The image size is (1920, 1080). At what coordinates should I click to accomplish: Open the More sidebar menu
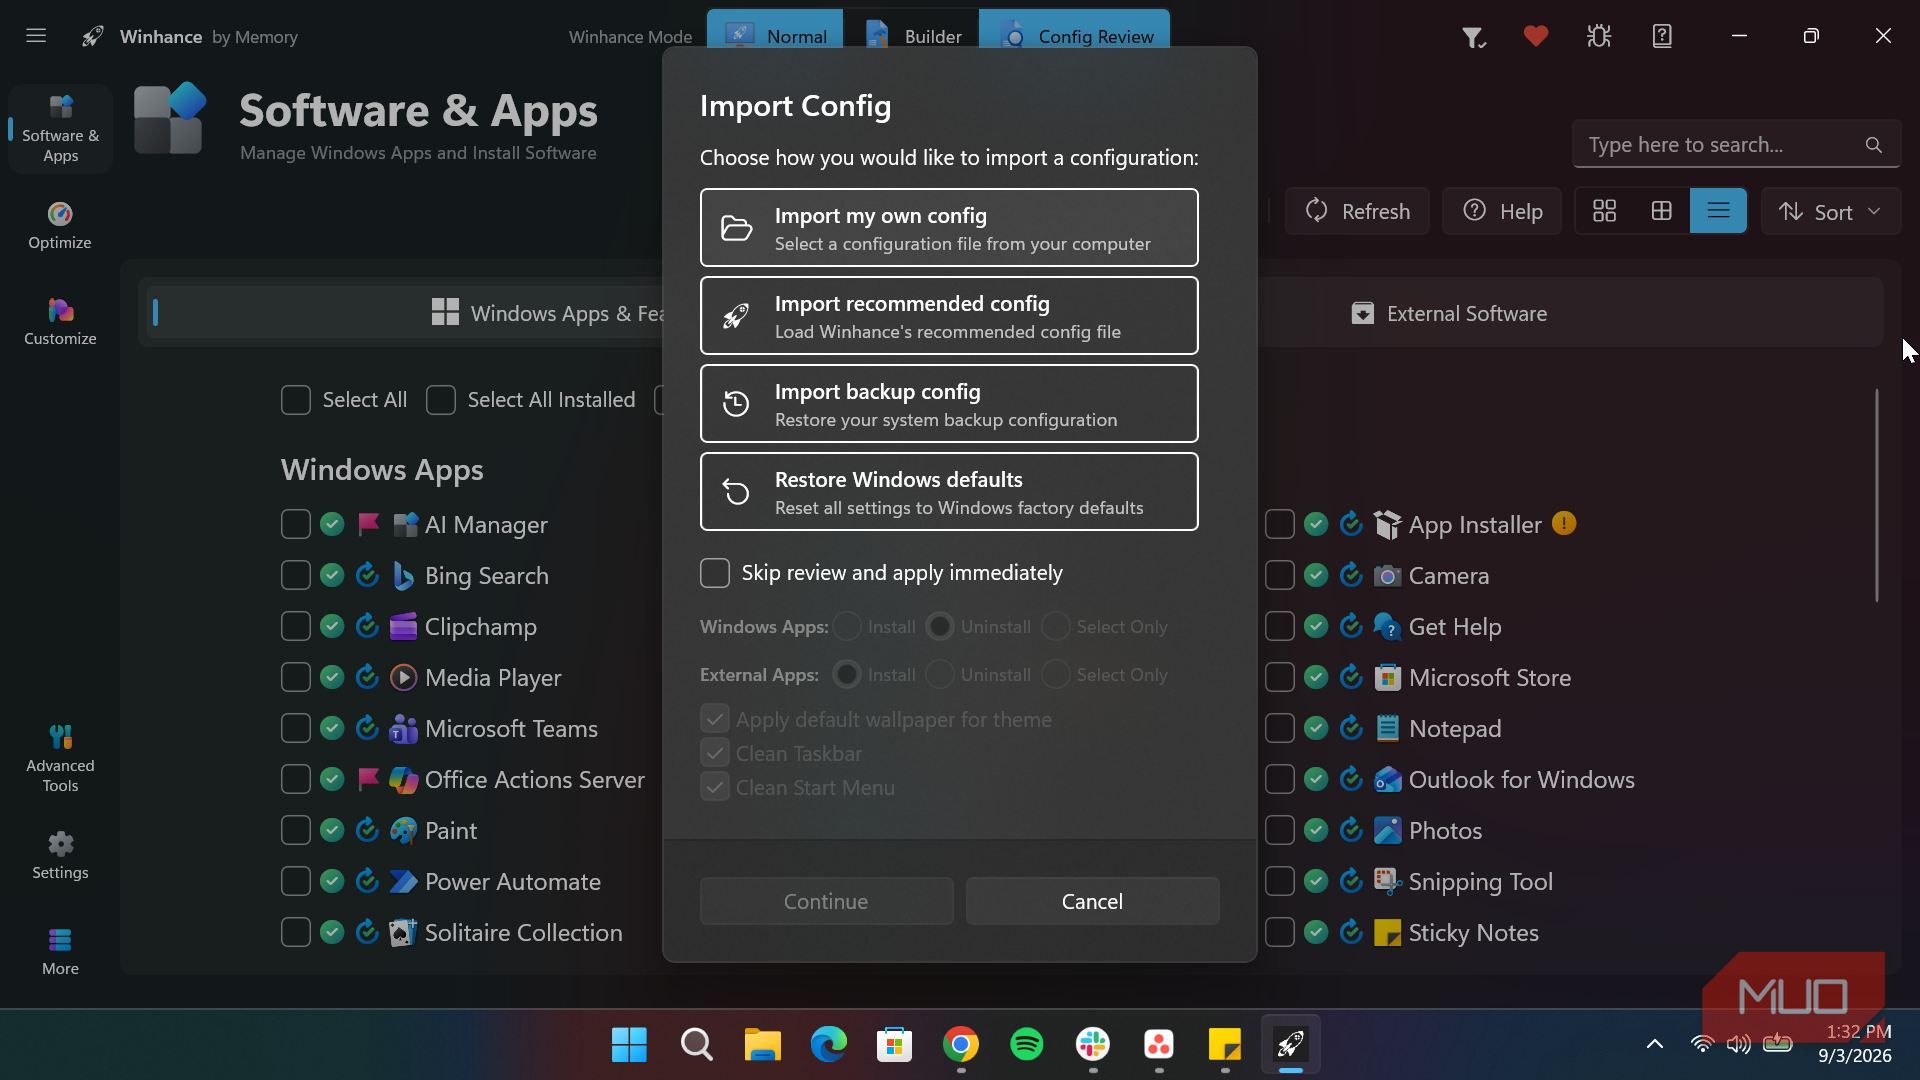point(60,952)
